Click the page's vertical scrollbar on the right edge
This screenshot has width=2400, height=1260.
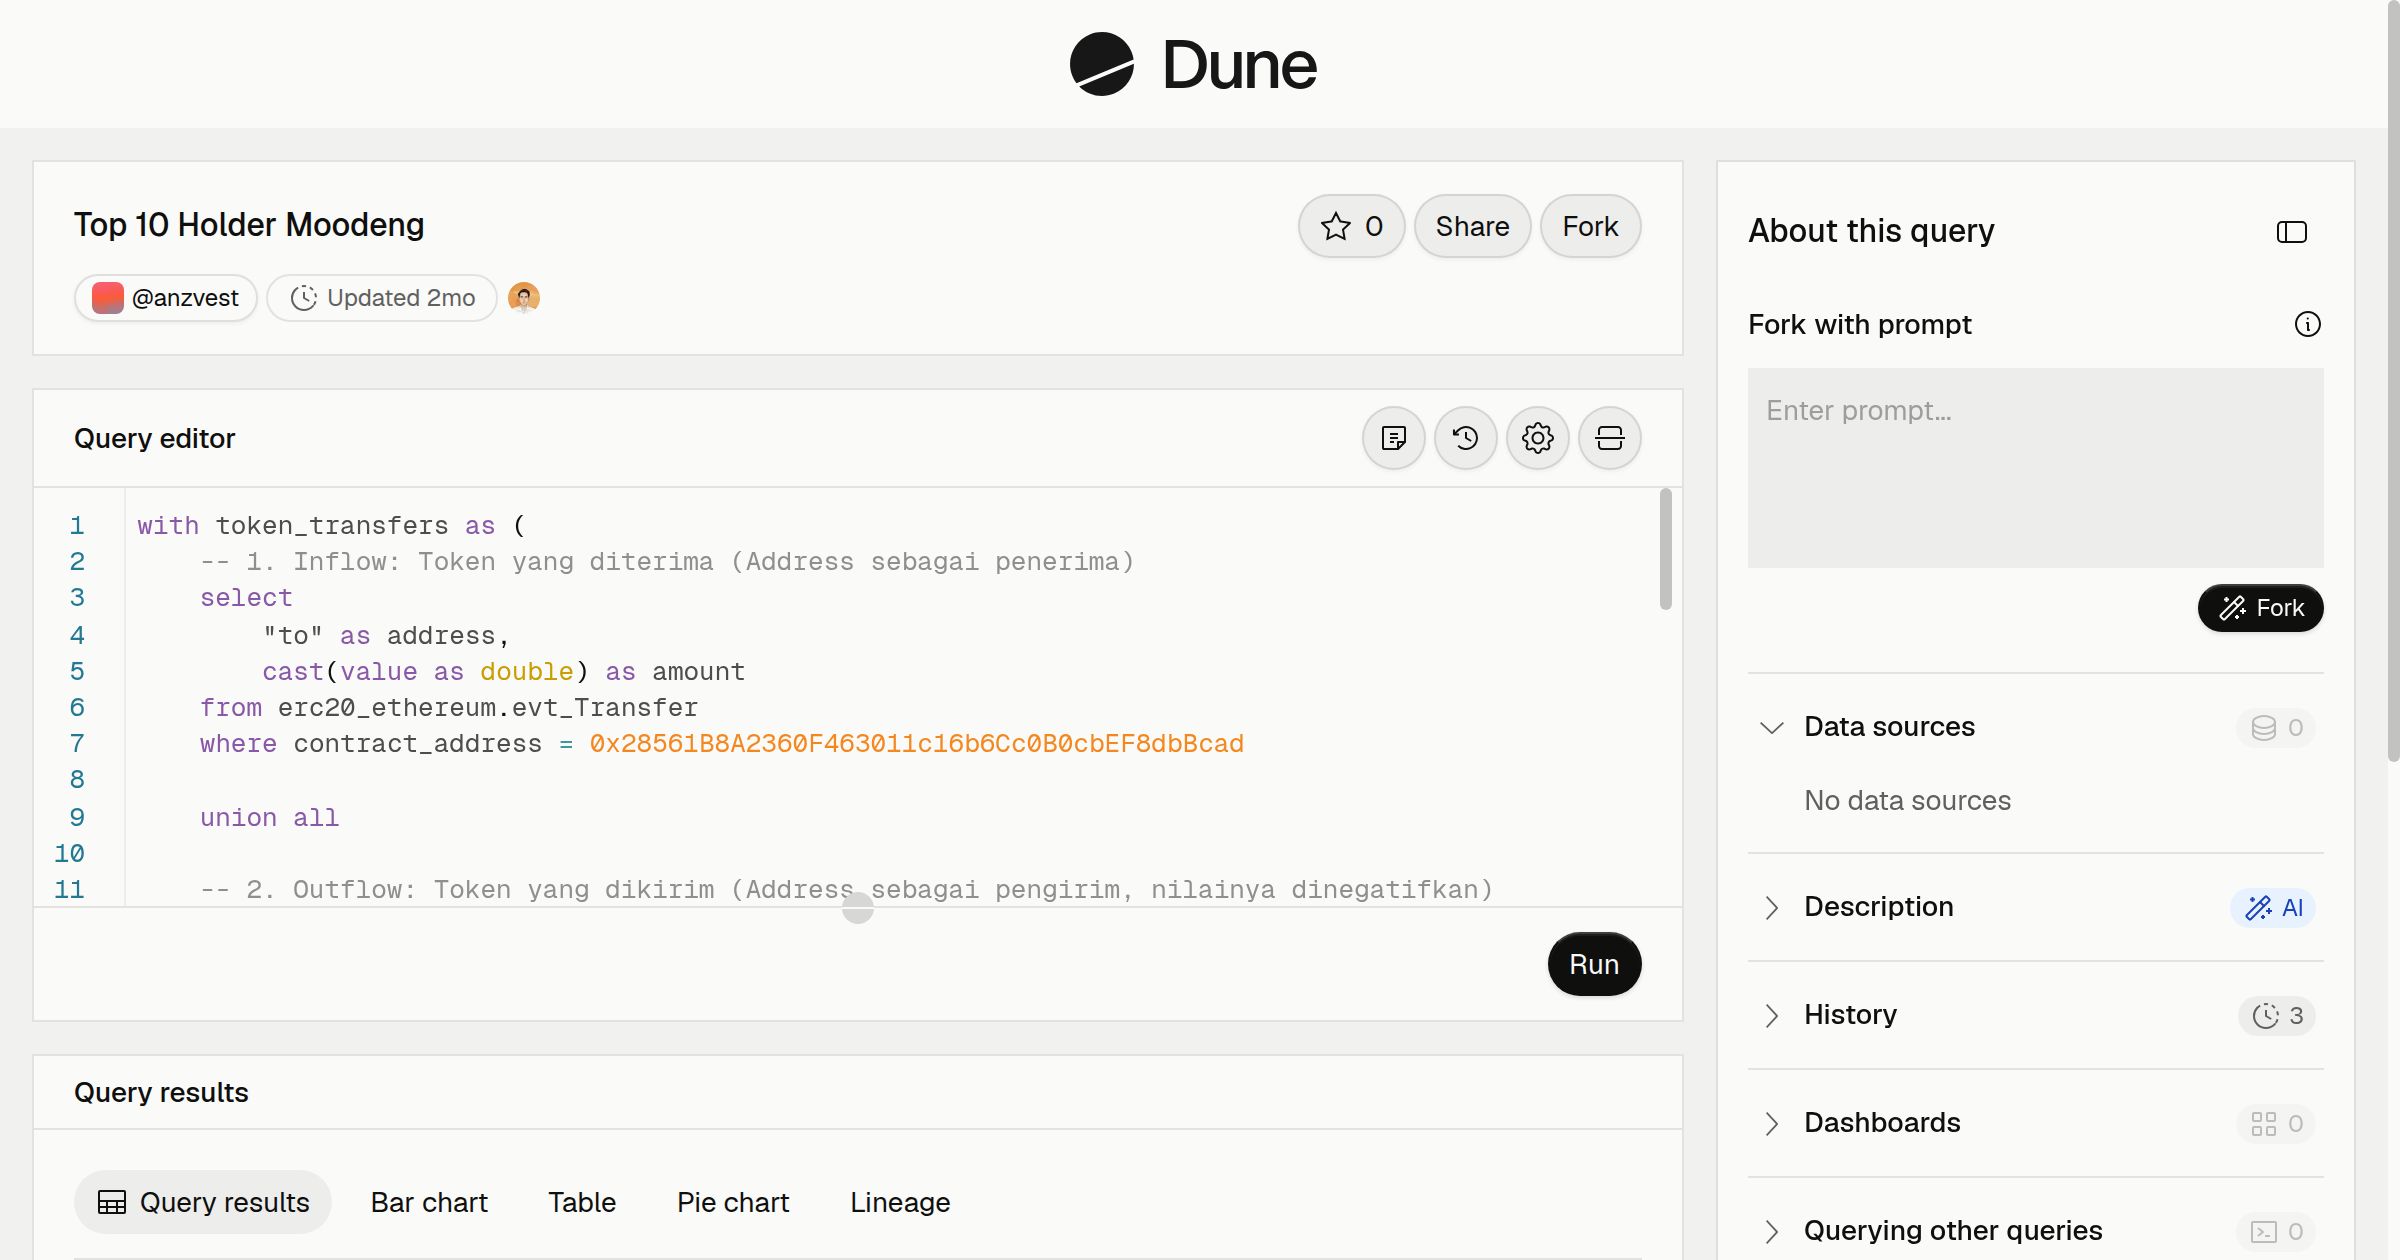pyautogui.click(x=2393, y=380)
